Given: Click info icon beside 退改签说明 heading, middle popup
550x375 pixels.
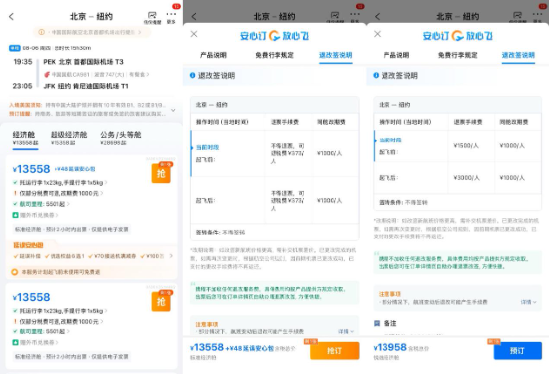Looking at the screenshot, I should pyautogui.click(x=192, y=75).
